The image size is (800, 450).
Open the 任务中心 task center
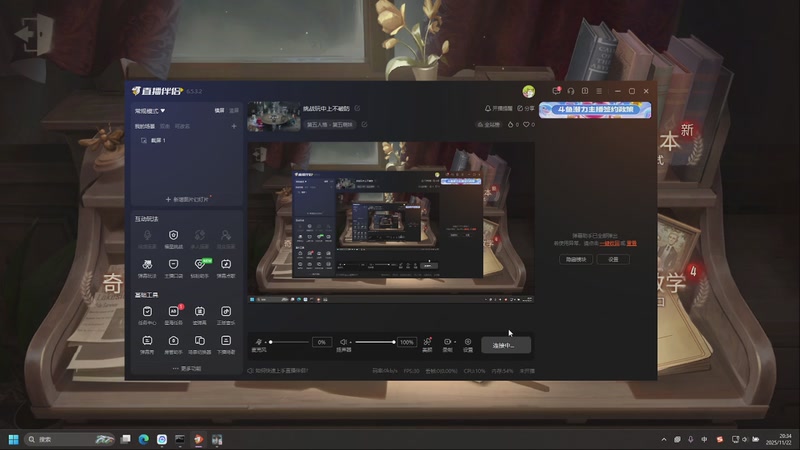147,315
